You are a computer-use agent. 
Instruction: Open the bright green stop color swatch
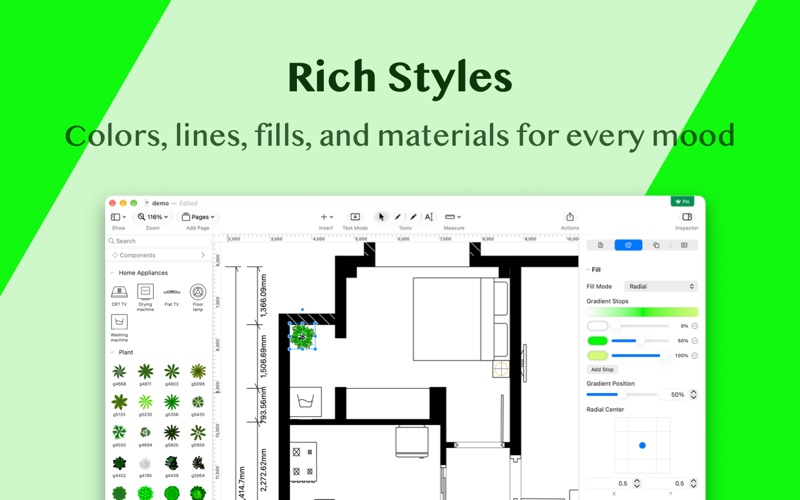(x=597, y=340)
